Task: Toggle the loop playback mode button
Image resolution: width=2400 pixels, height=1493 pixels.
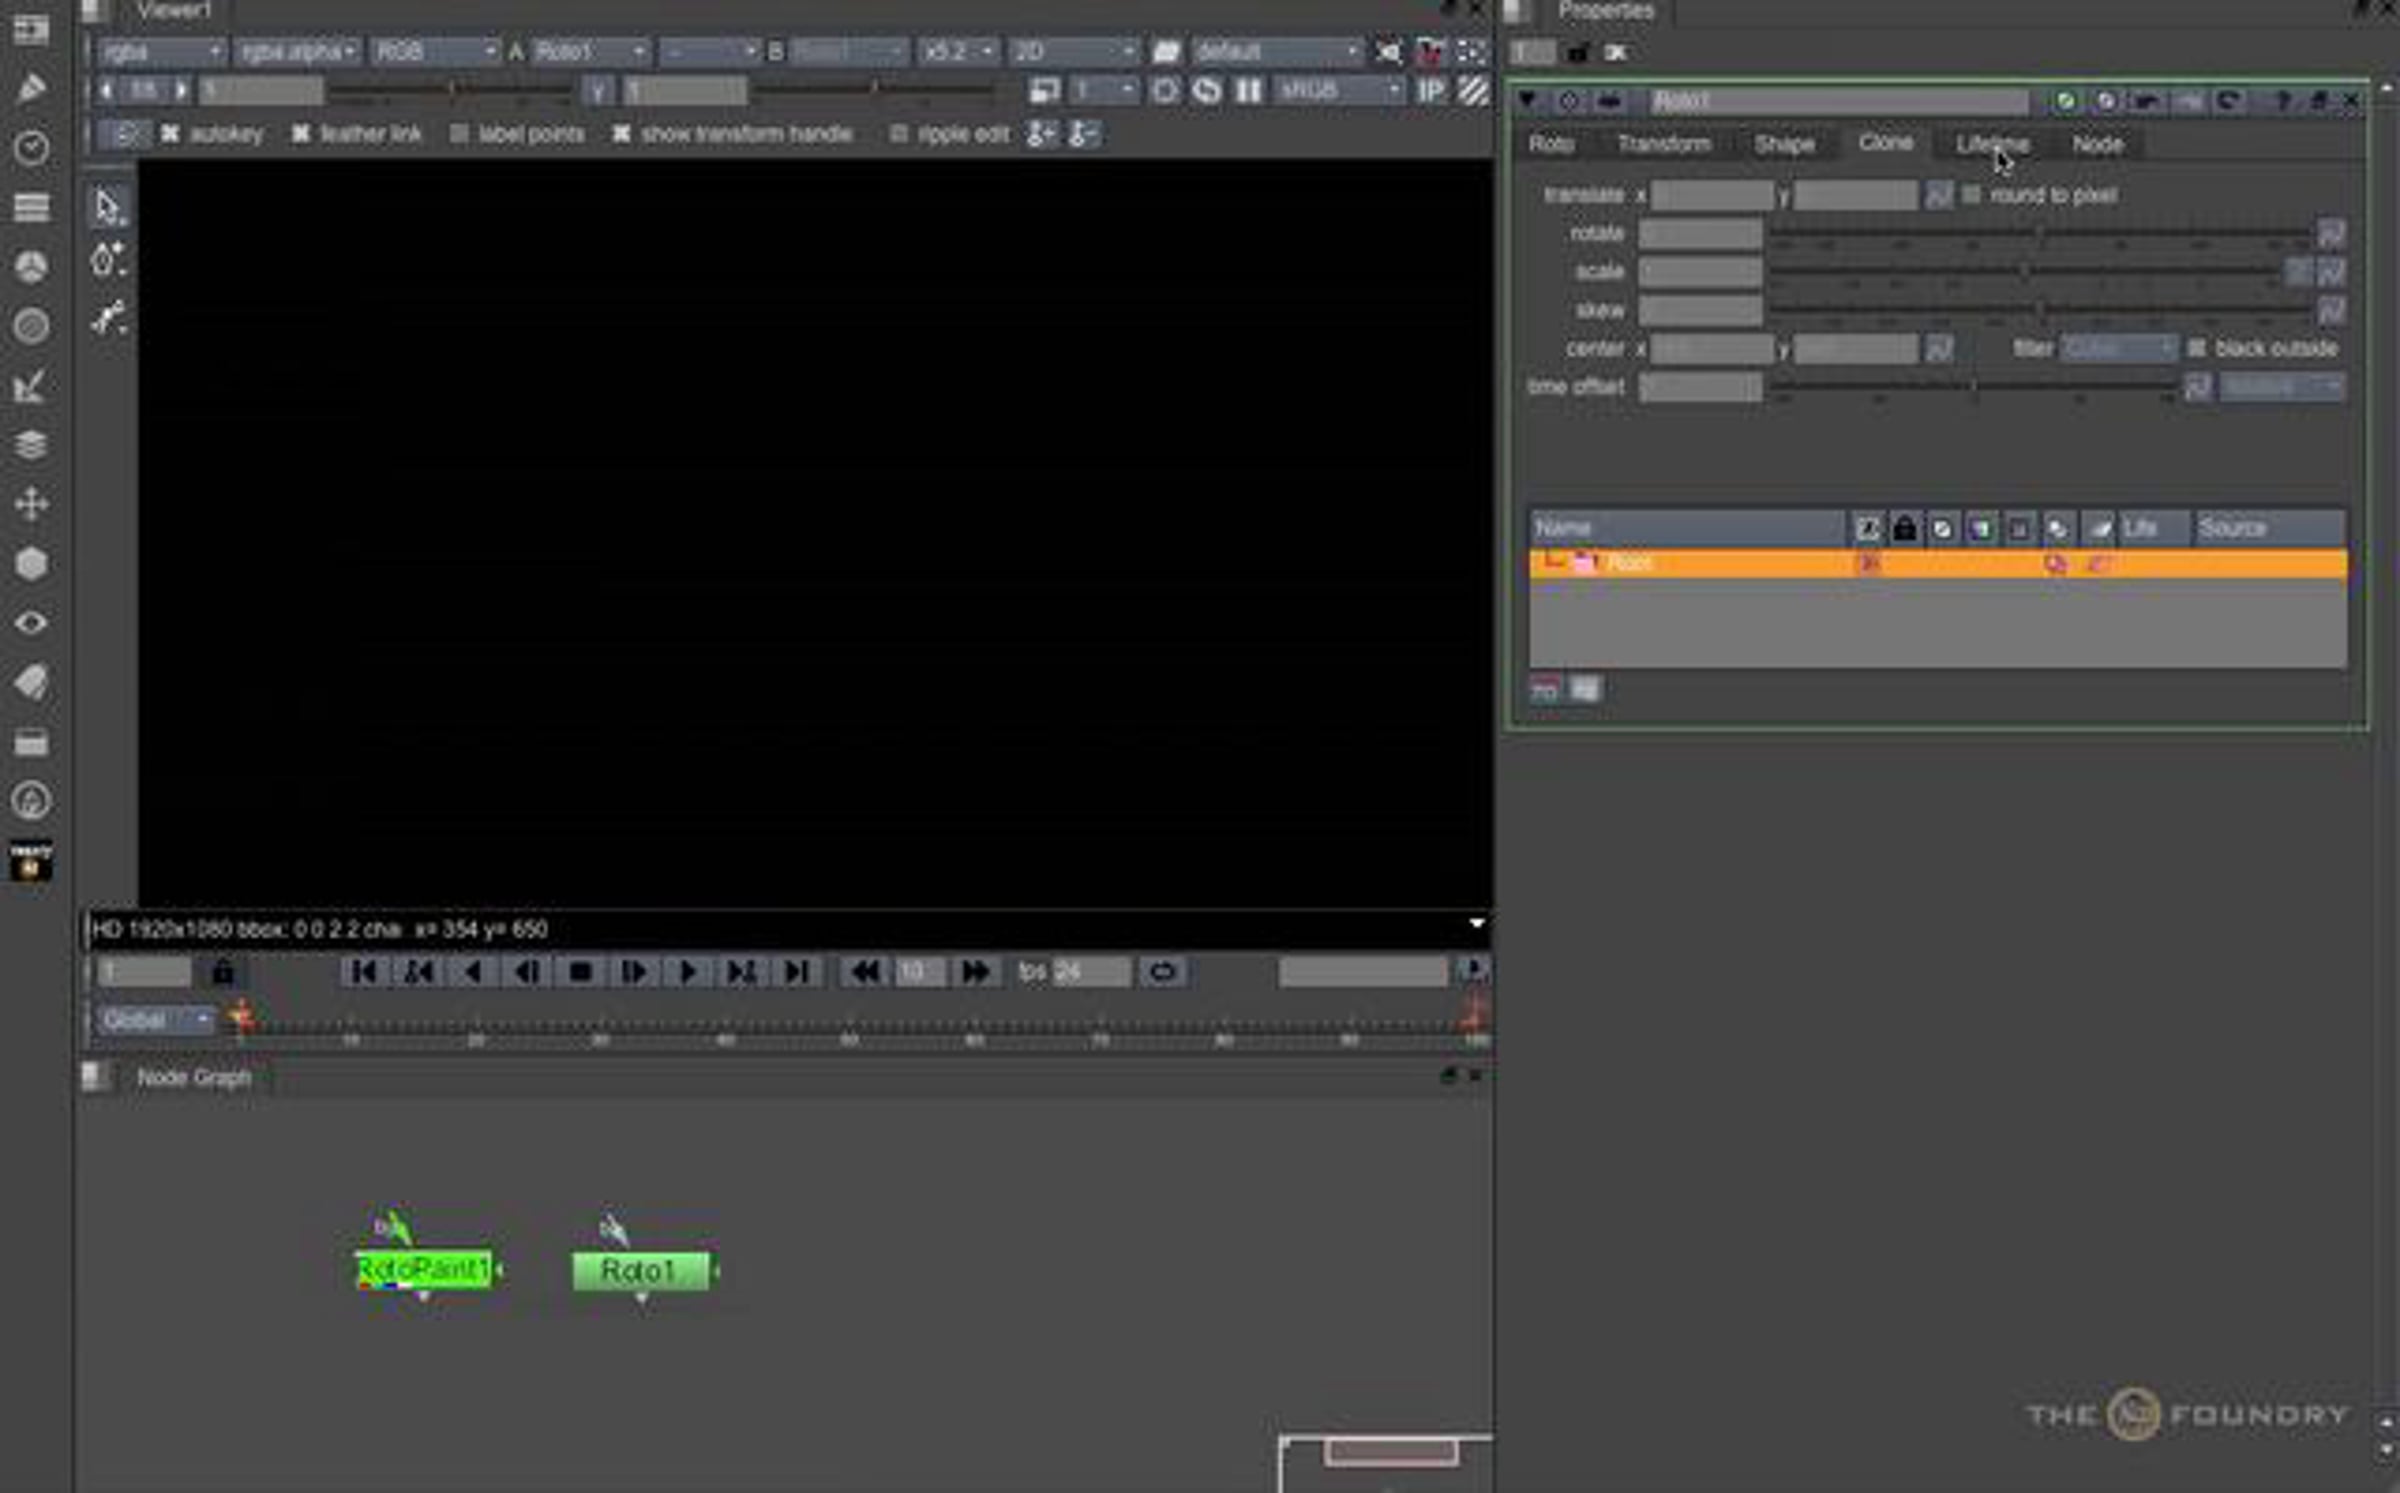Action: [x=1161, y=971]
